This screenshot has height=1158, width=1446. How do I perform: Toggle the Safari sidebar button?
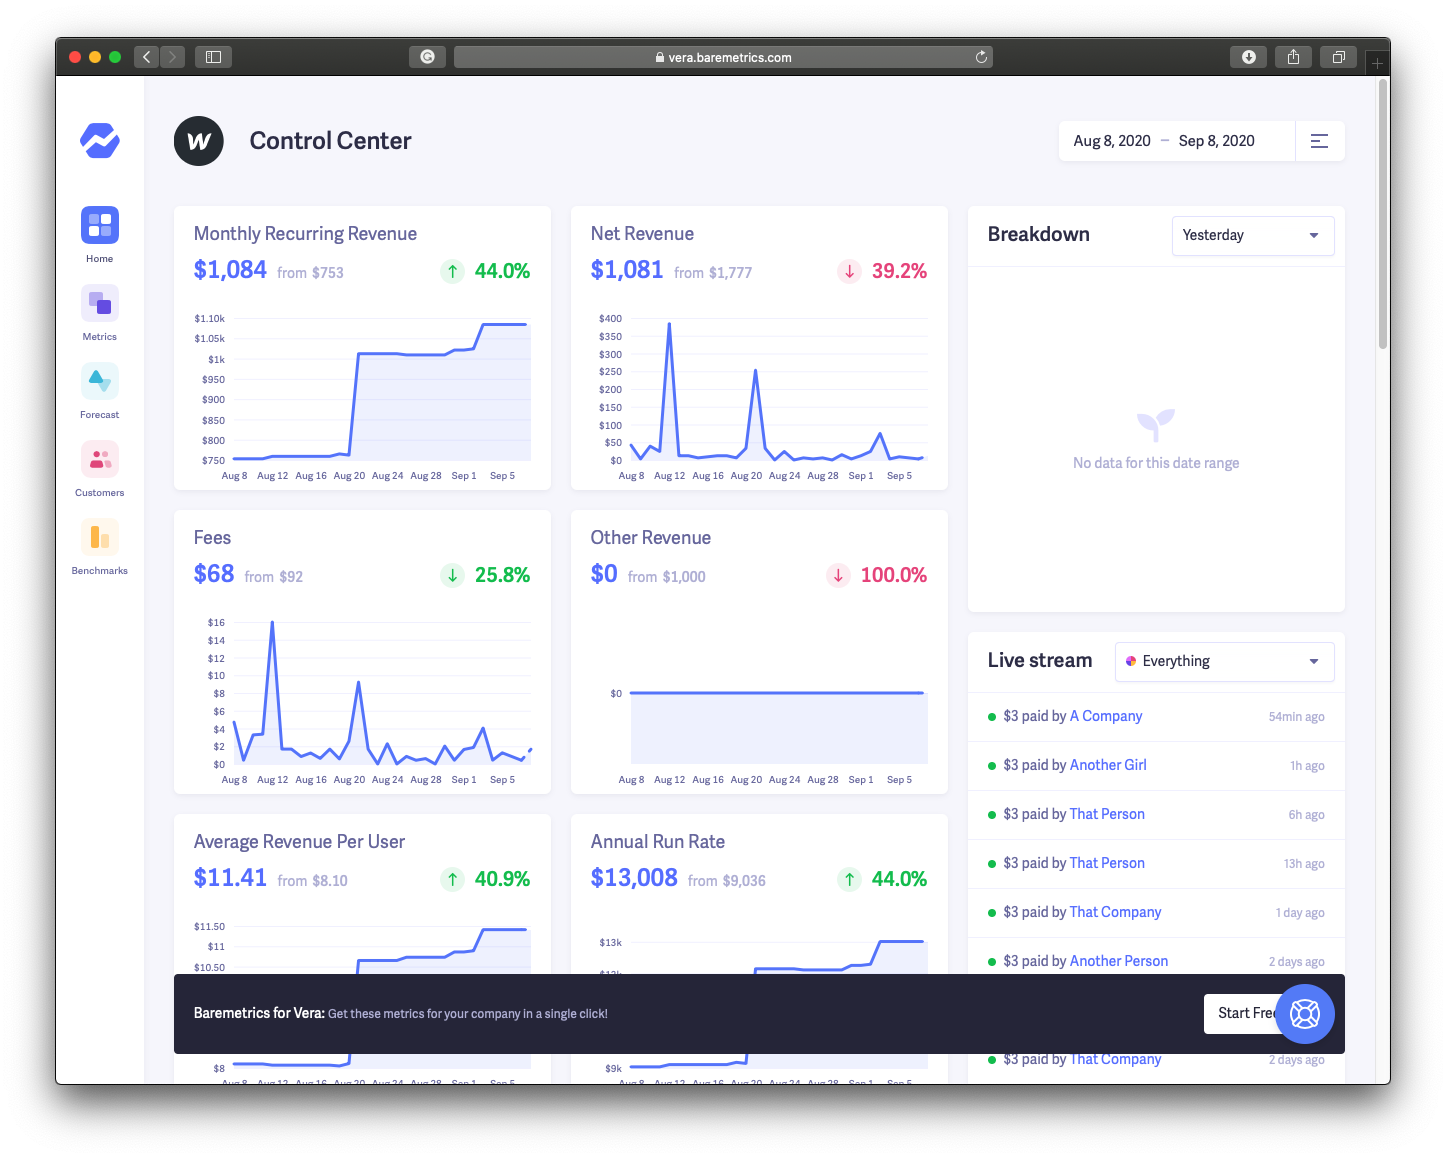click(213, 57)
